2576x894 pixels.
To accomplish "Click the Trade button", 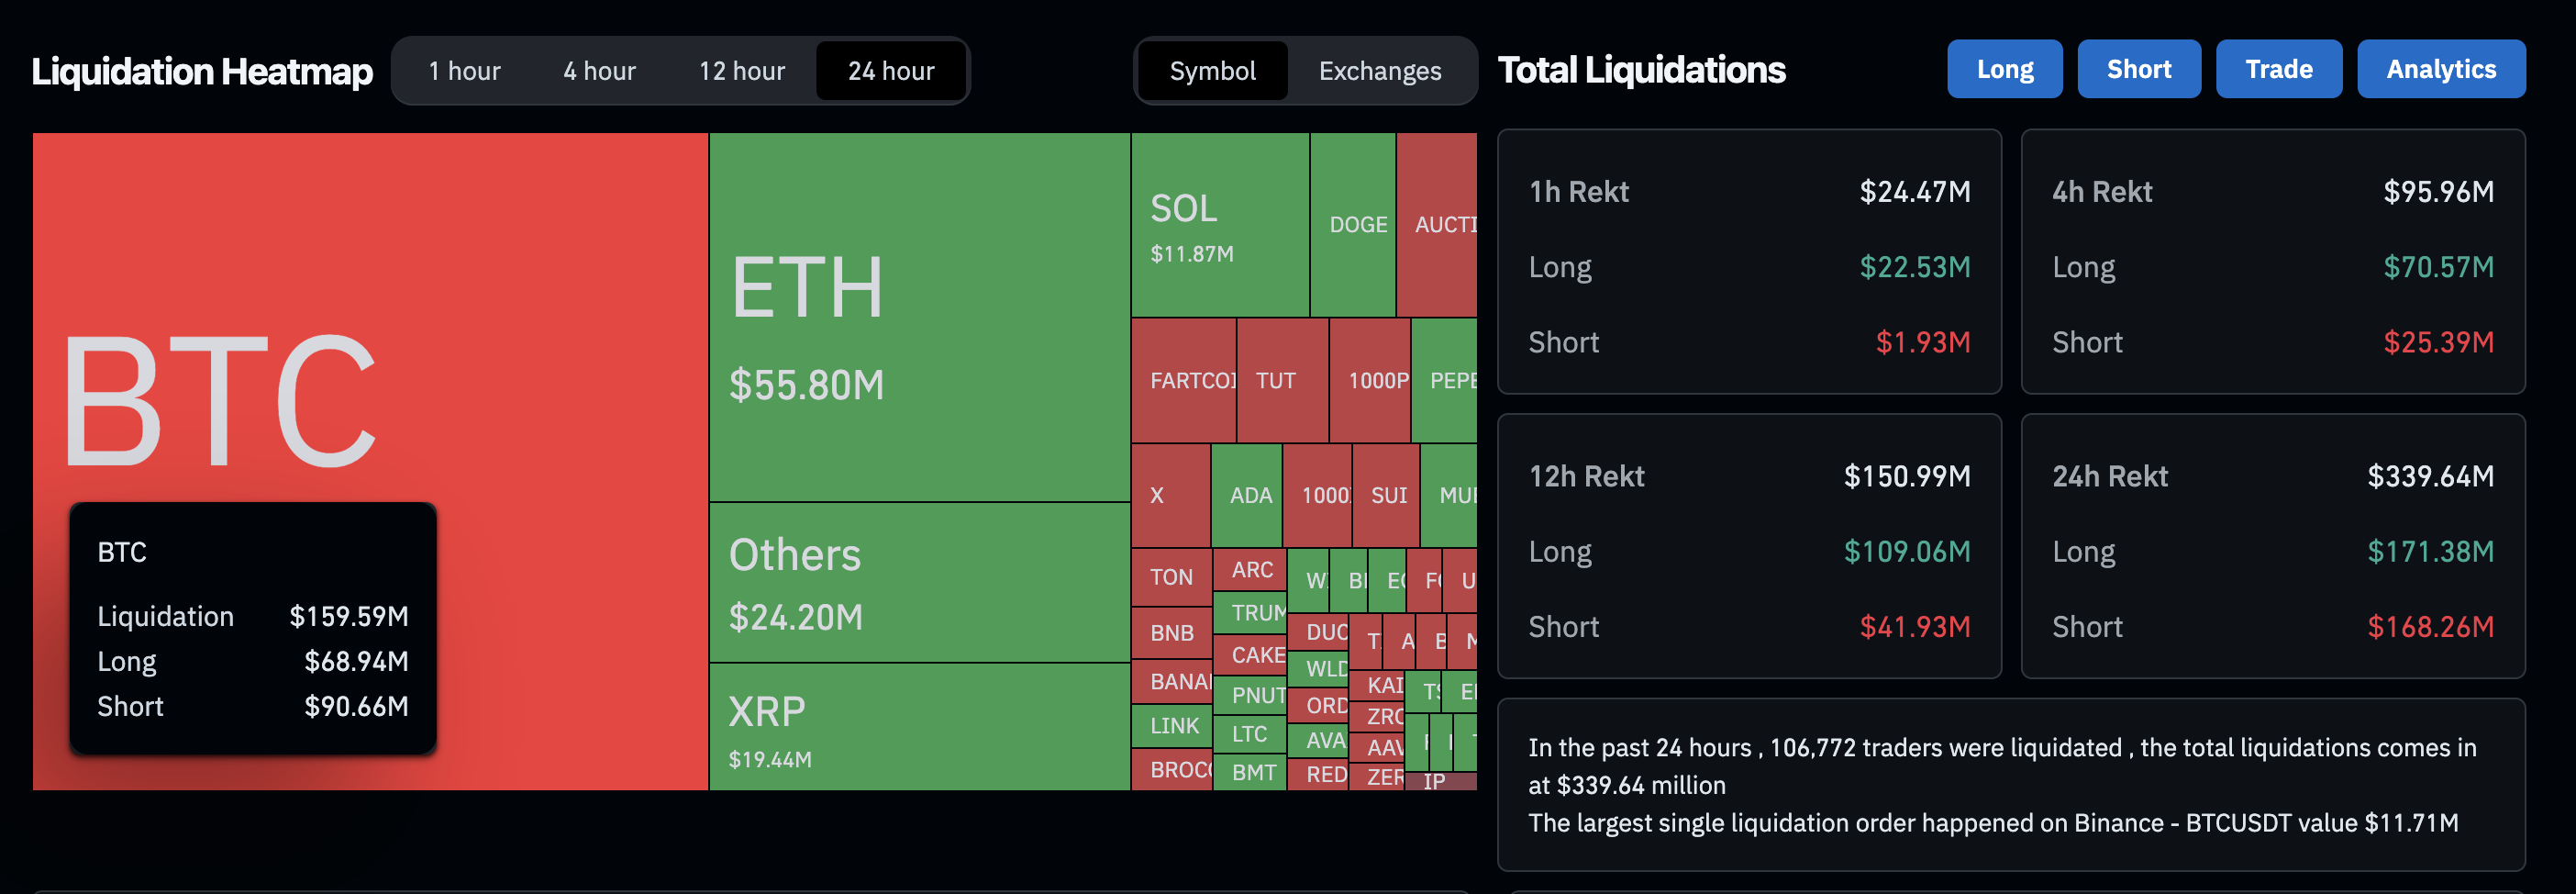I will [2279, 68].
